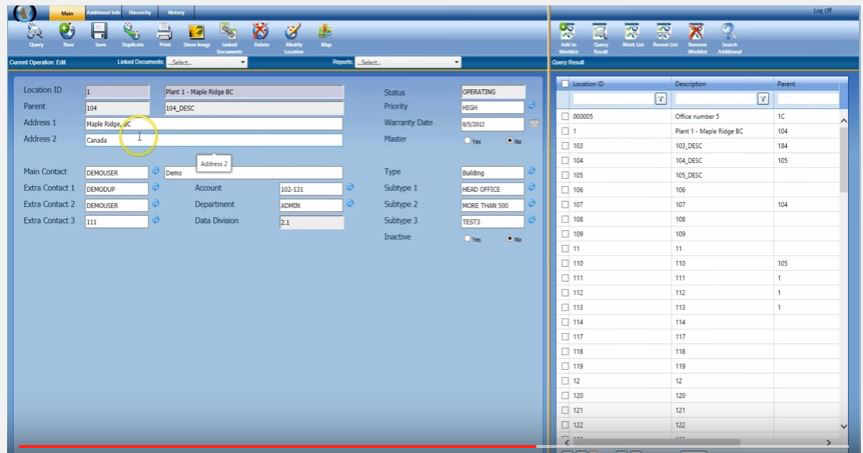Open the Warranty Date calendar picker
The image size is (863, 453).
(x=533, y=124)
